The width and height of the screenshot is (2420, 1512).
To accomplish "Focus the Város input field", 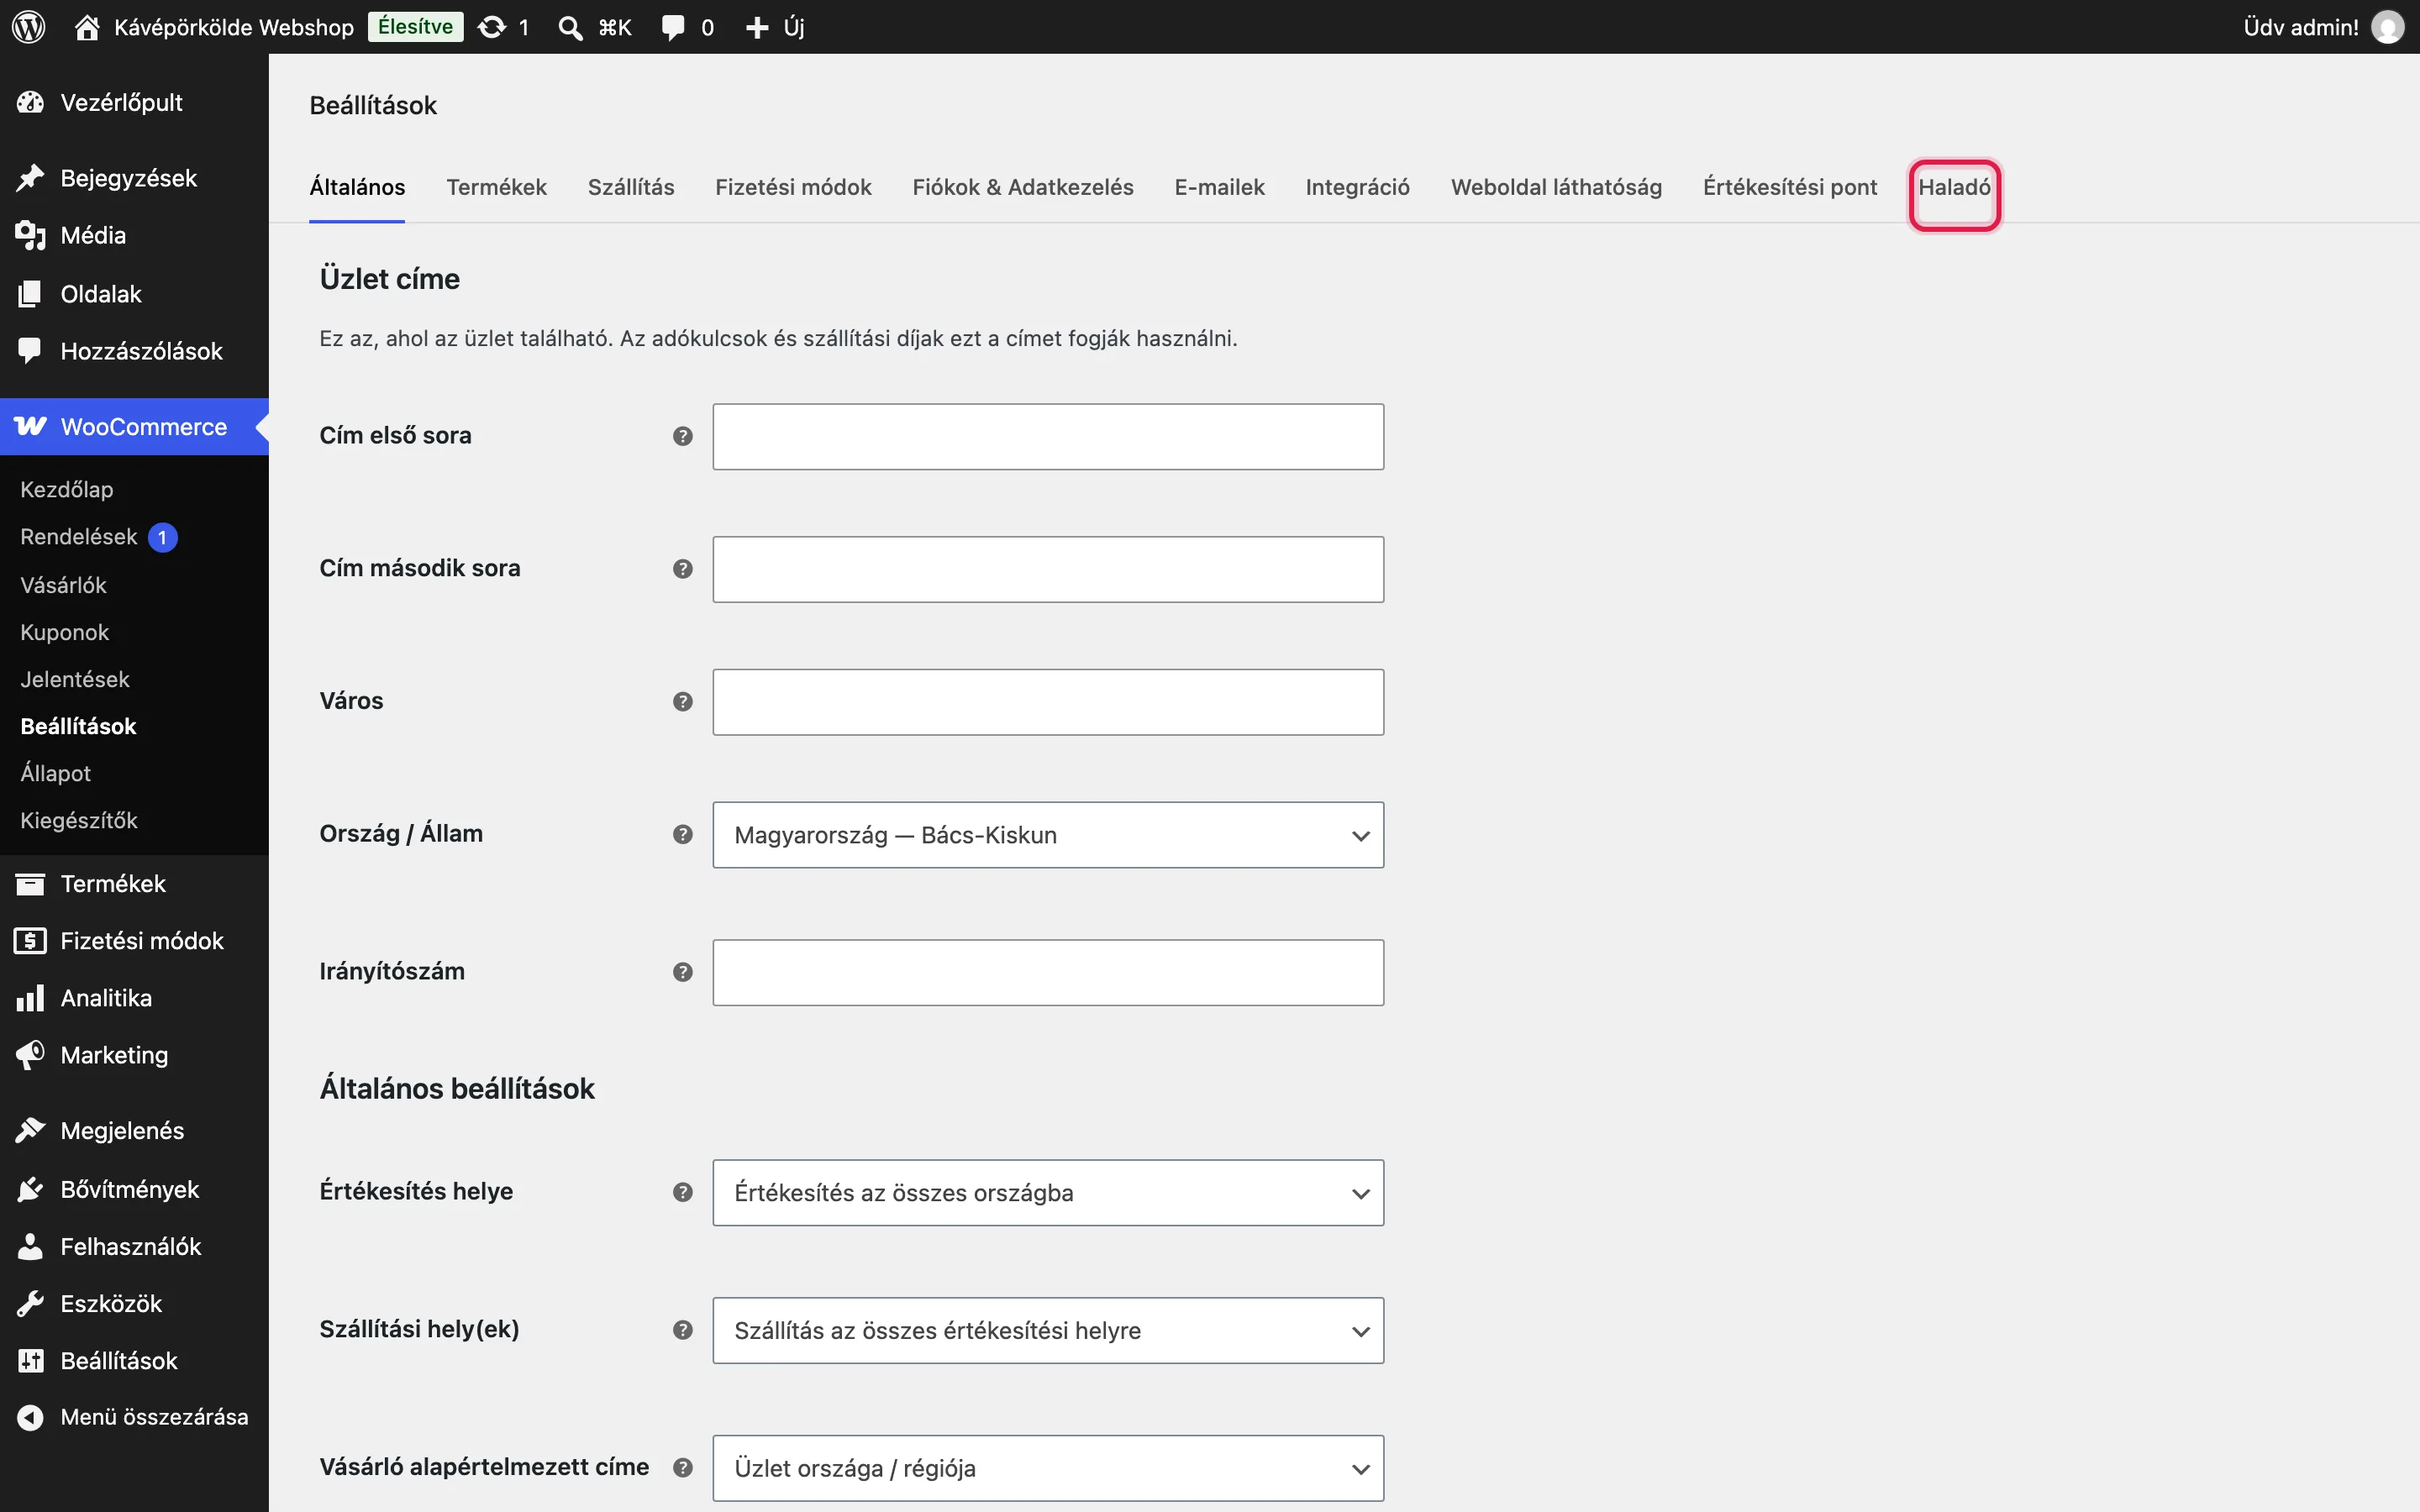I will 1048,702.
